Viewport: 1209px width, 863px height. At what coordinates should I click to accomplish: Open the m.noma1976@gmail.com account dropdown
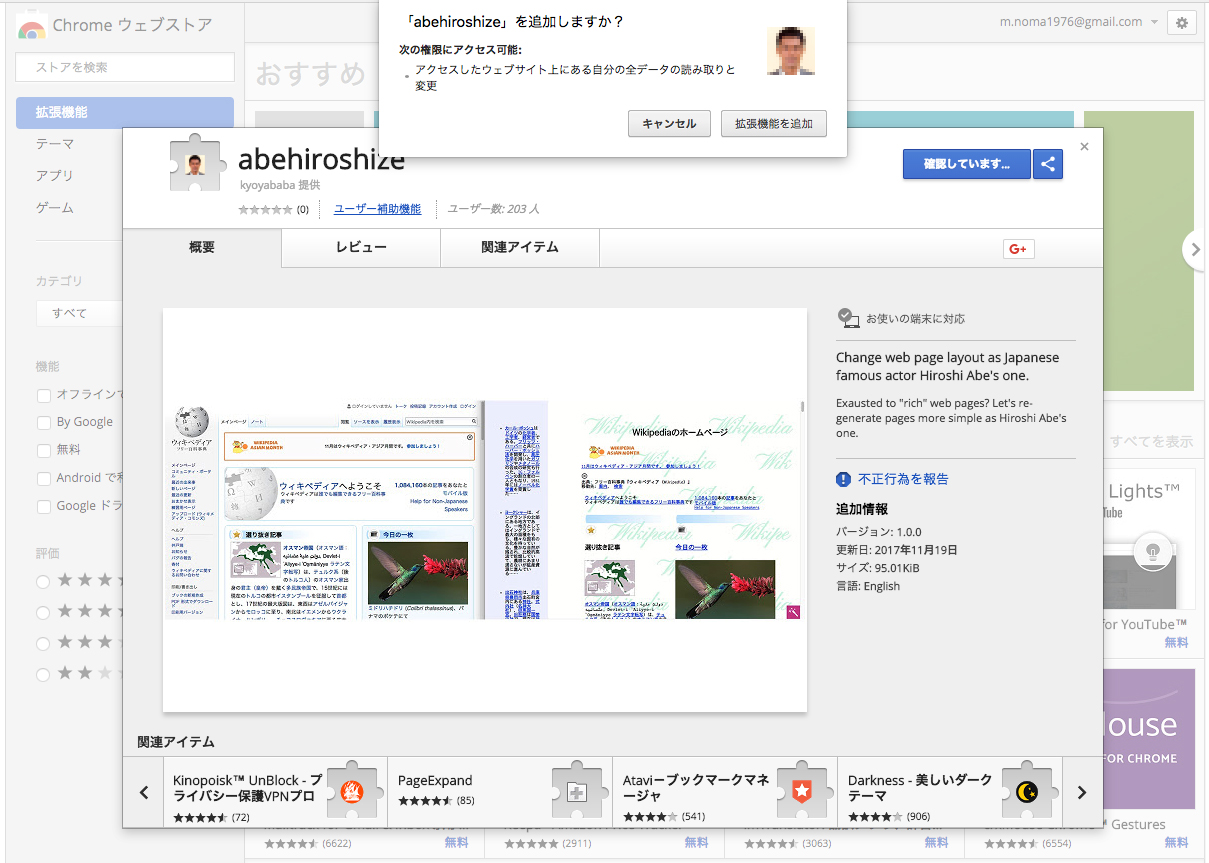click(1079, 22)
